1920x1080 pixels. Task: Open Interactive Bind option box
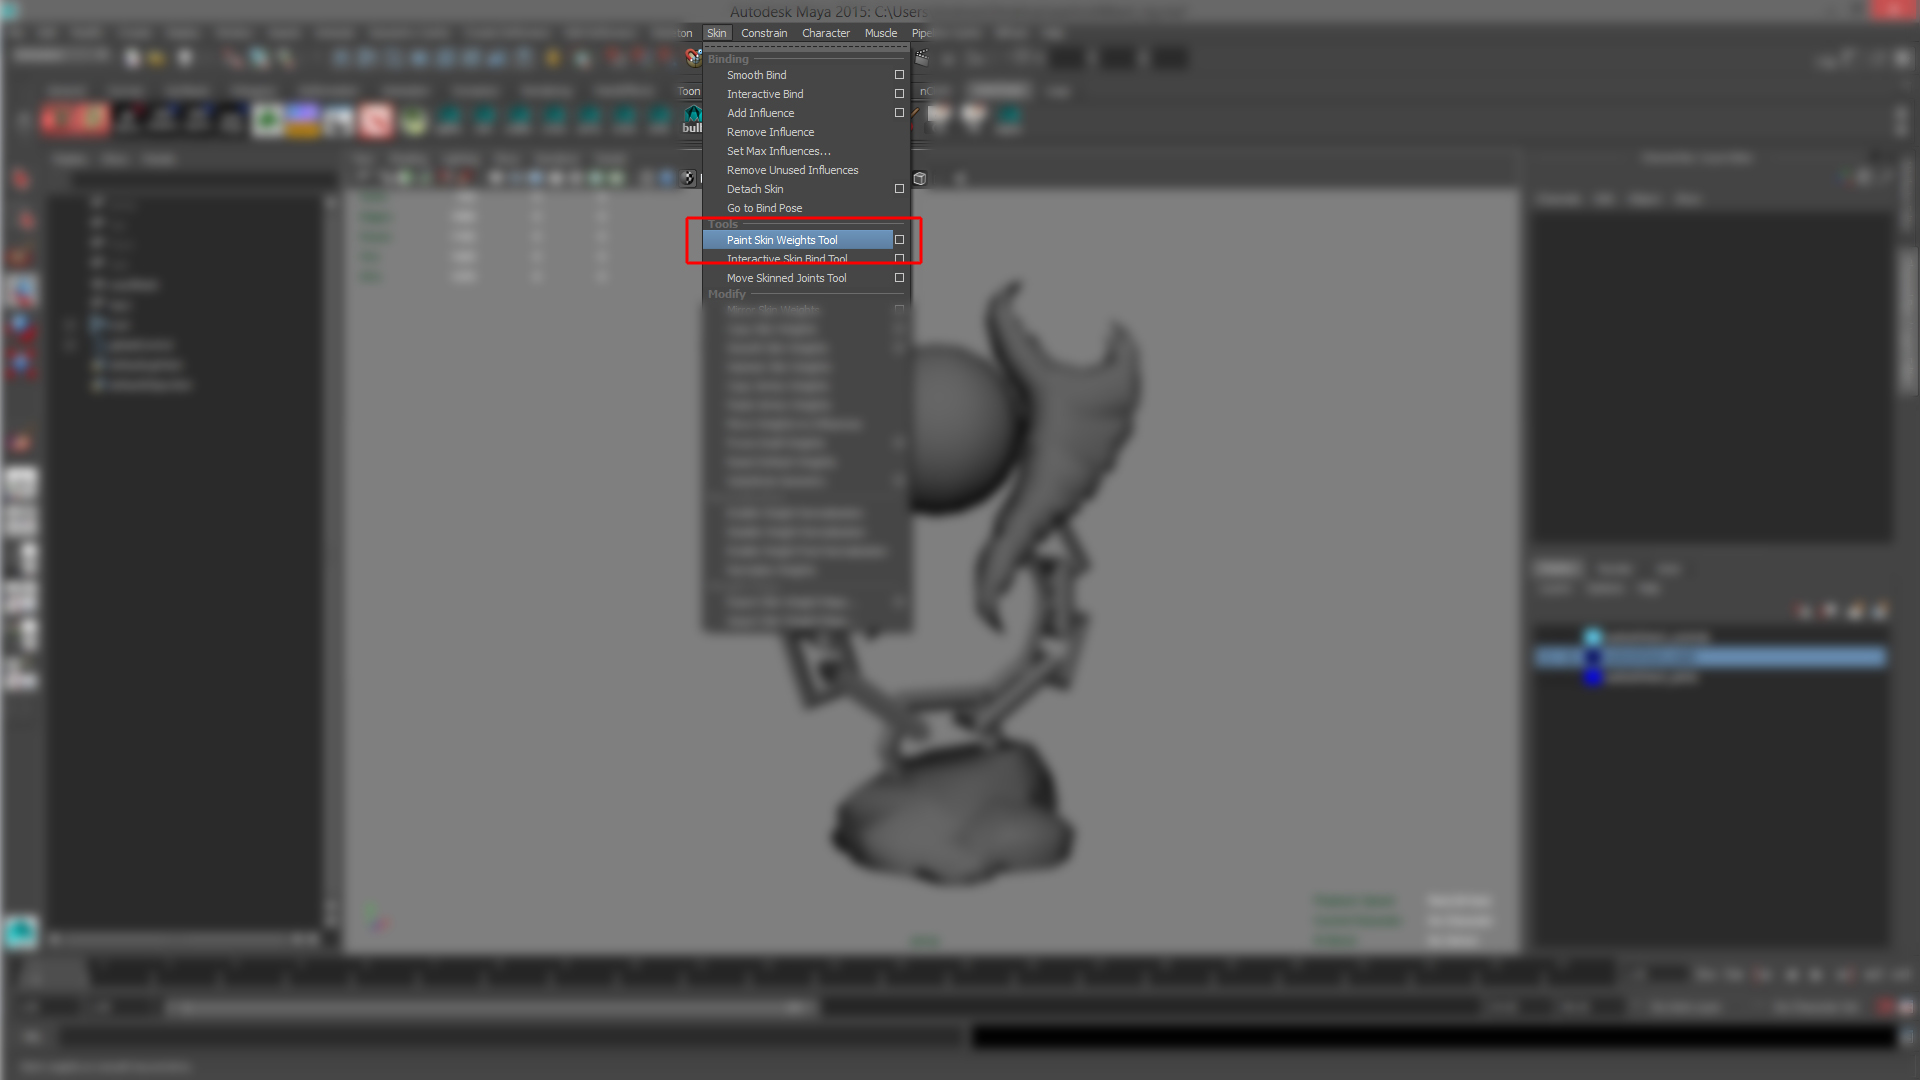pos(899,94)
